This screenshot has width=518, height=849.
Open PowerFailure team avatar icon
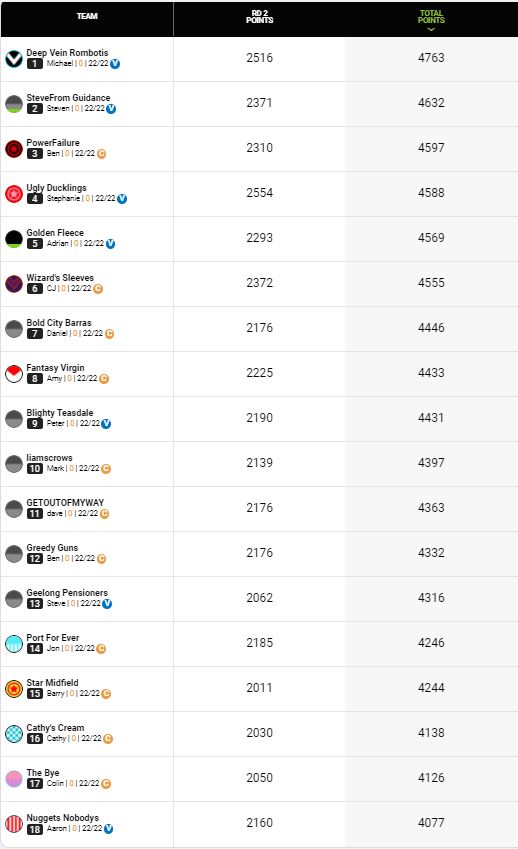click(14, 148)
